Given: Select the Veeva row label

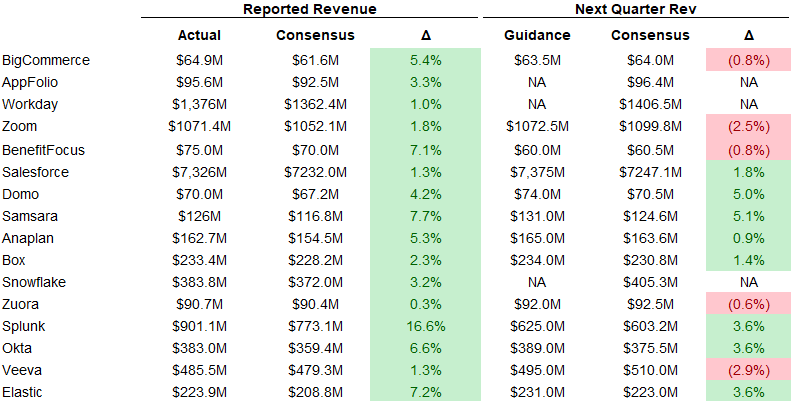Looking at the screenshot, I should point(22,370).
